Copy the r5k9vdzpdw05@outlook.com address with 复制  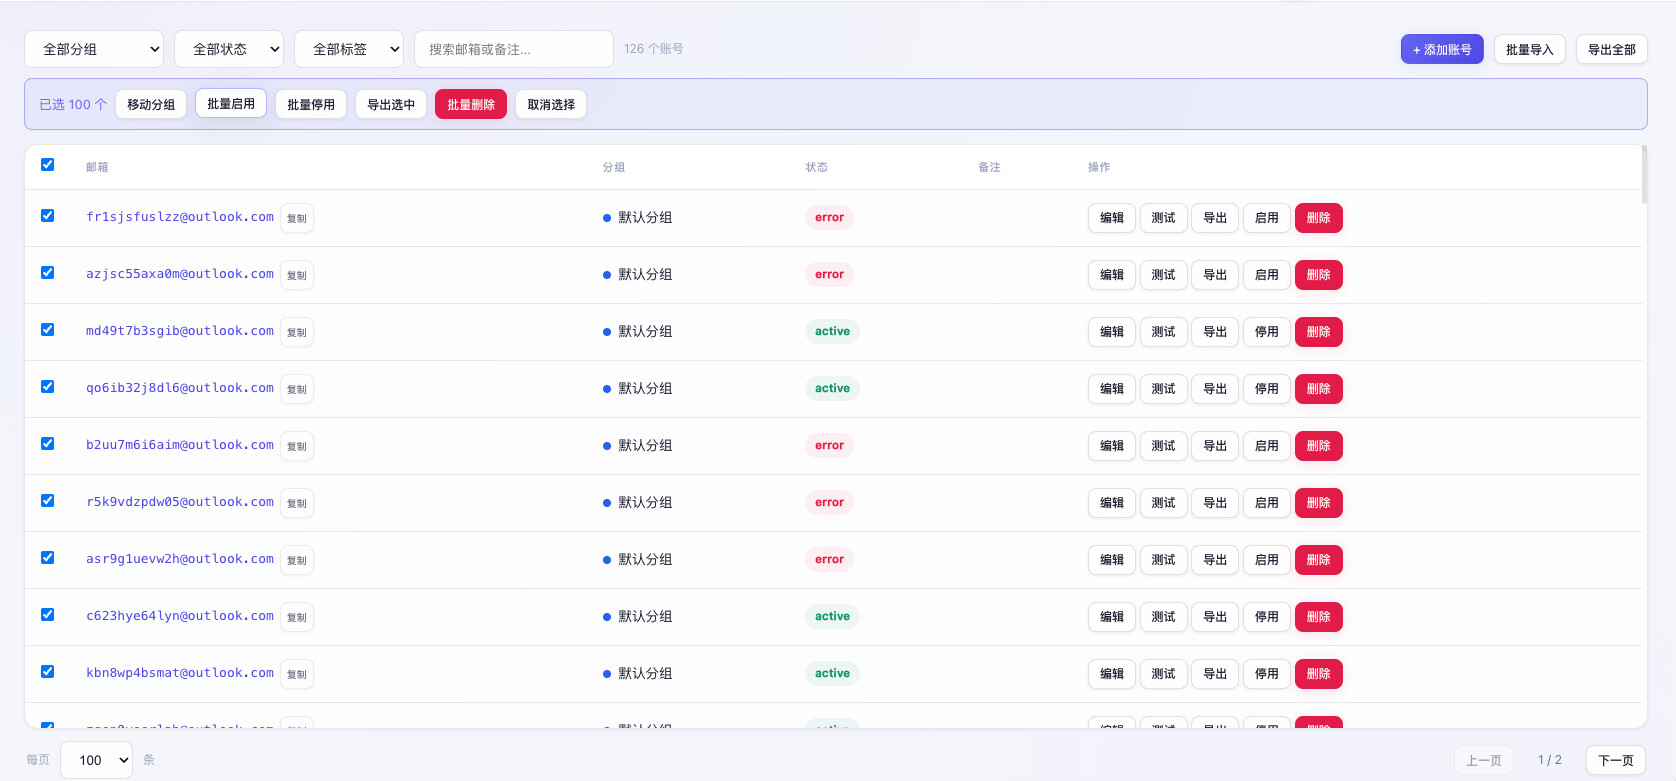297,503
